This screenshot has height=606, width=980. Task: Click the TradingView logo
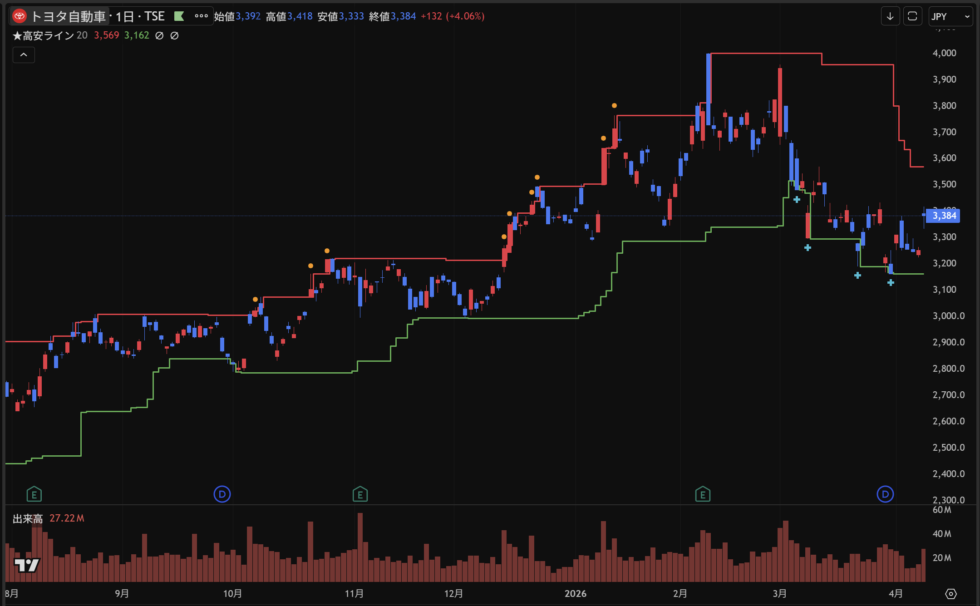(27, 566)
